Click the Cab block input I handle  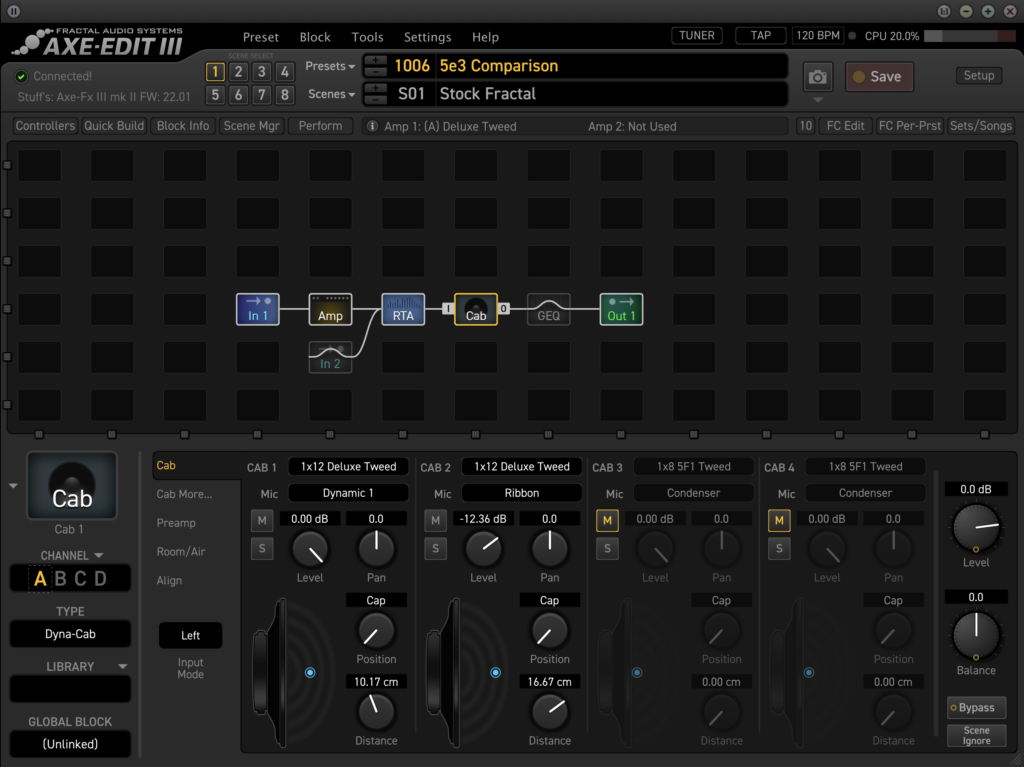click(447, 308)
